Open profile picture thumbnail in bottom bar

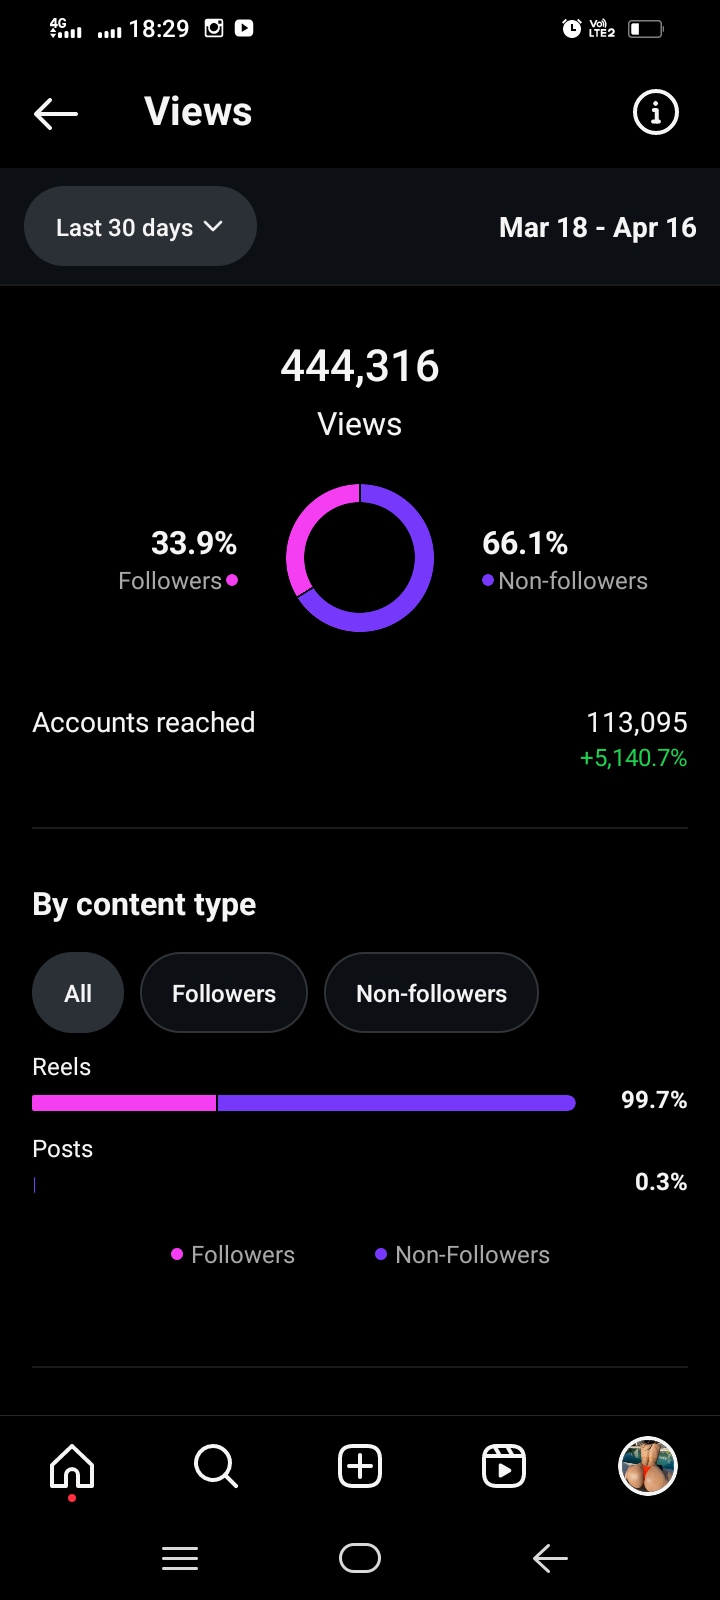[x=648, y=1467]
